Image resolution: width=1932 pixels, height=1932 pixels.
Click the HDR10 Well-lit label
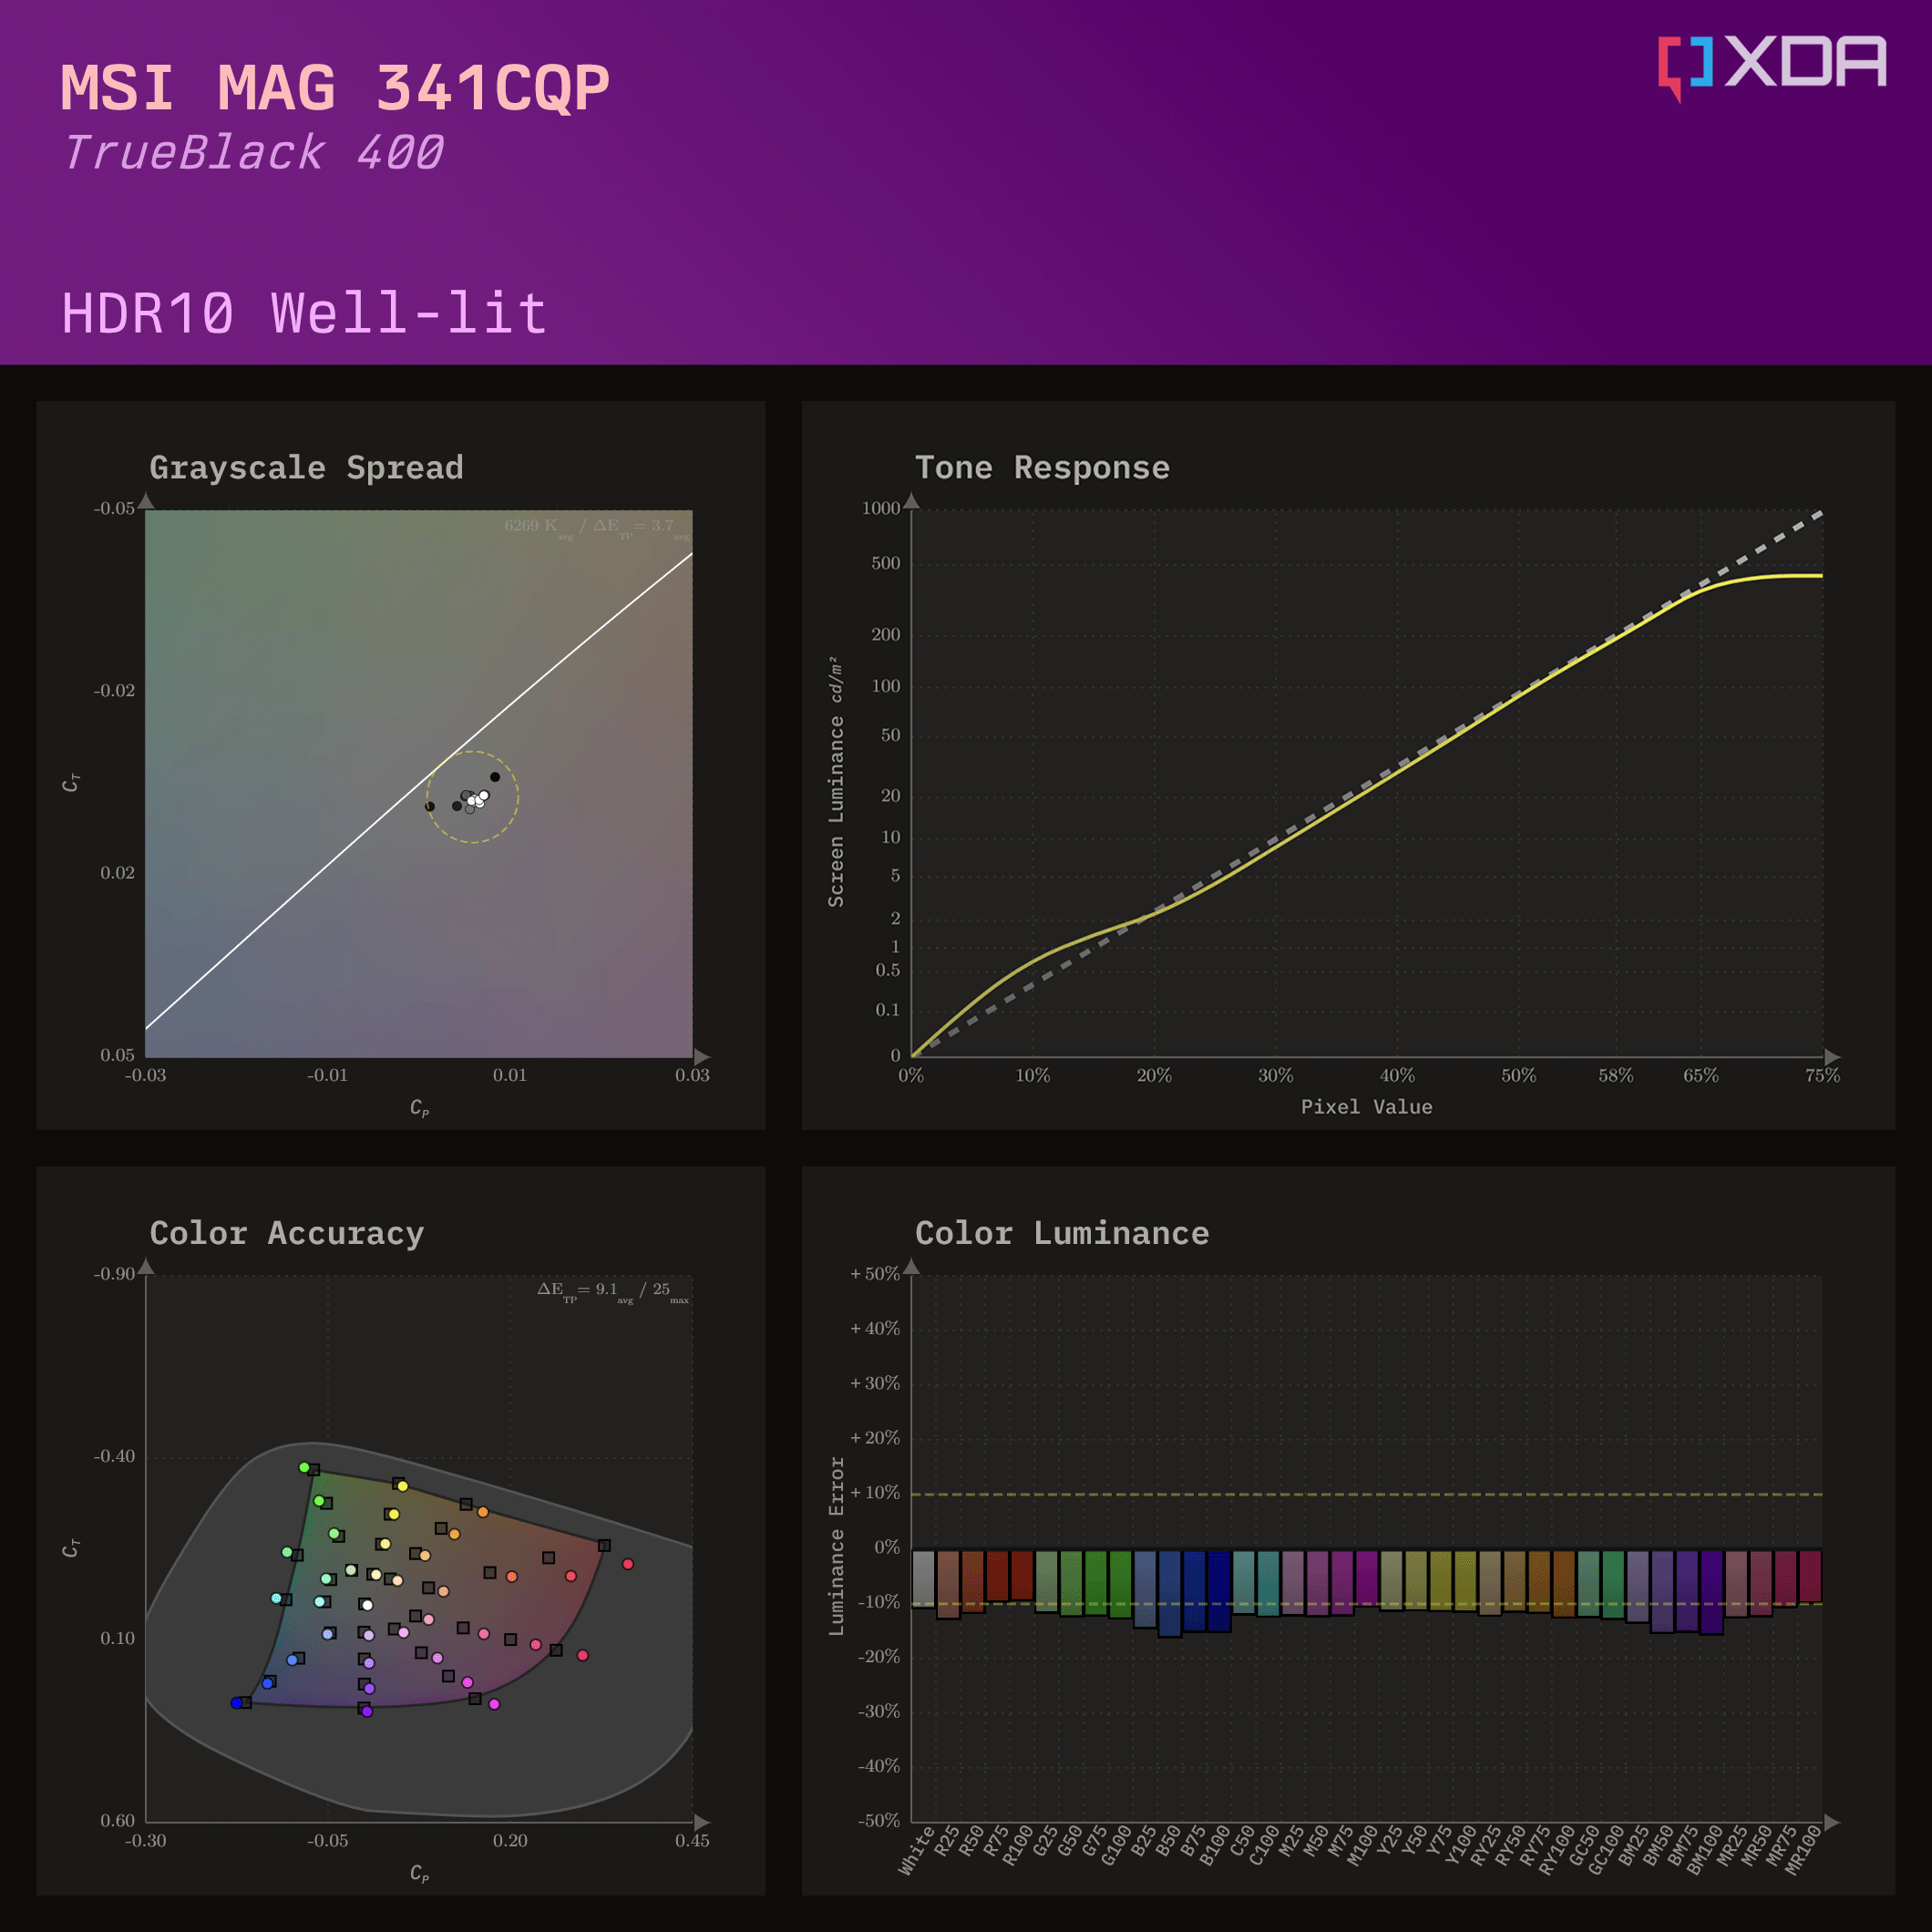click(304, 313)
